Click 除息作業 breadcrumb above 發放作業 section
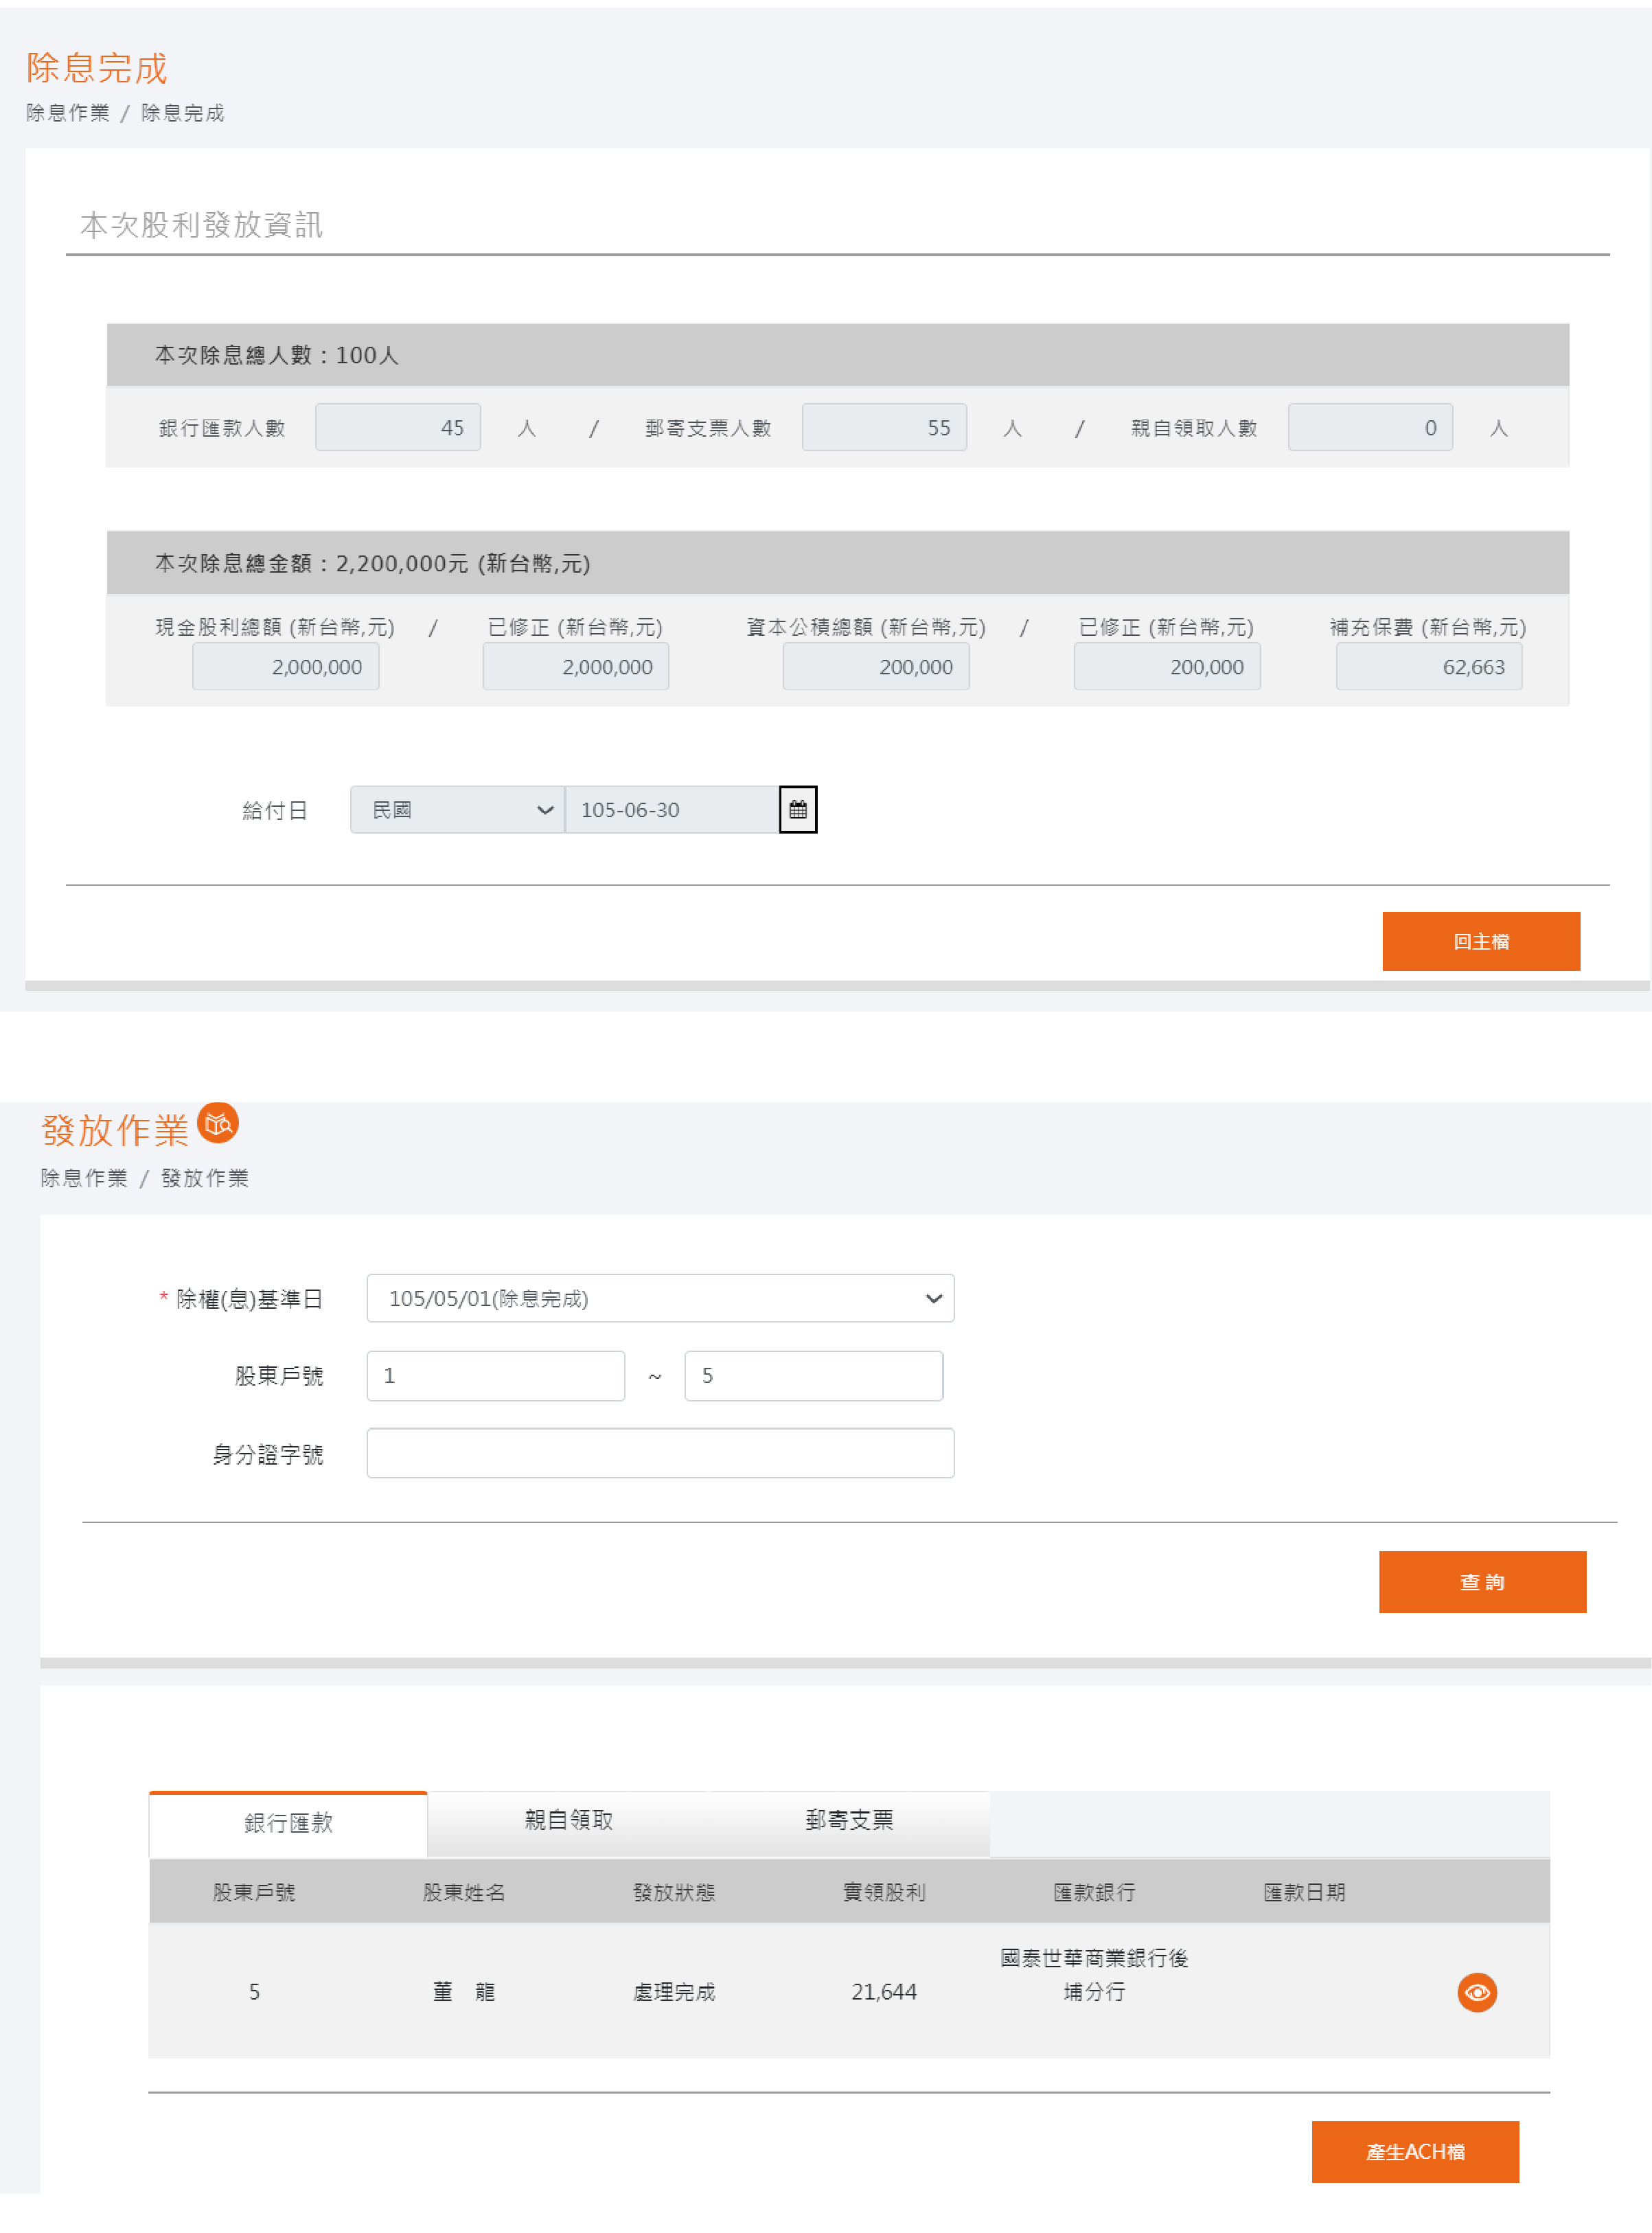This screenshot has height=2233, width=1652. coord(84,1178)
